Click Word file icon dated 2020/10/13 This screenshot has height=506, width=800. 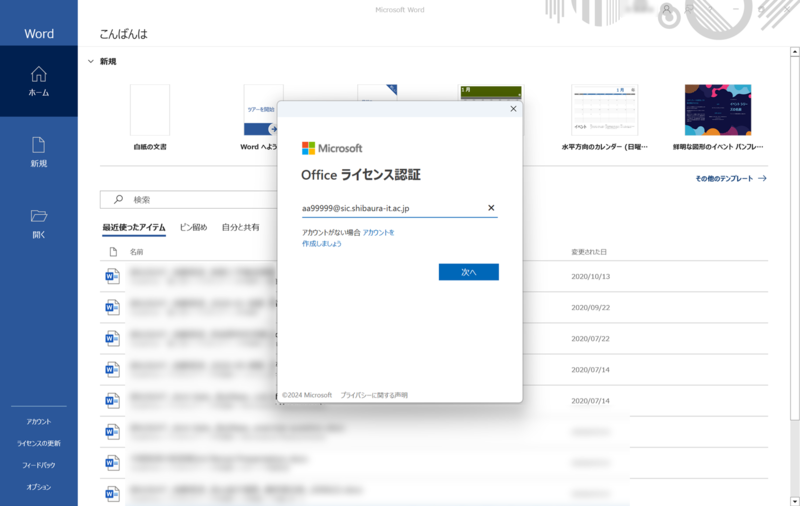(x=112, y=276)
